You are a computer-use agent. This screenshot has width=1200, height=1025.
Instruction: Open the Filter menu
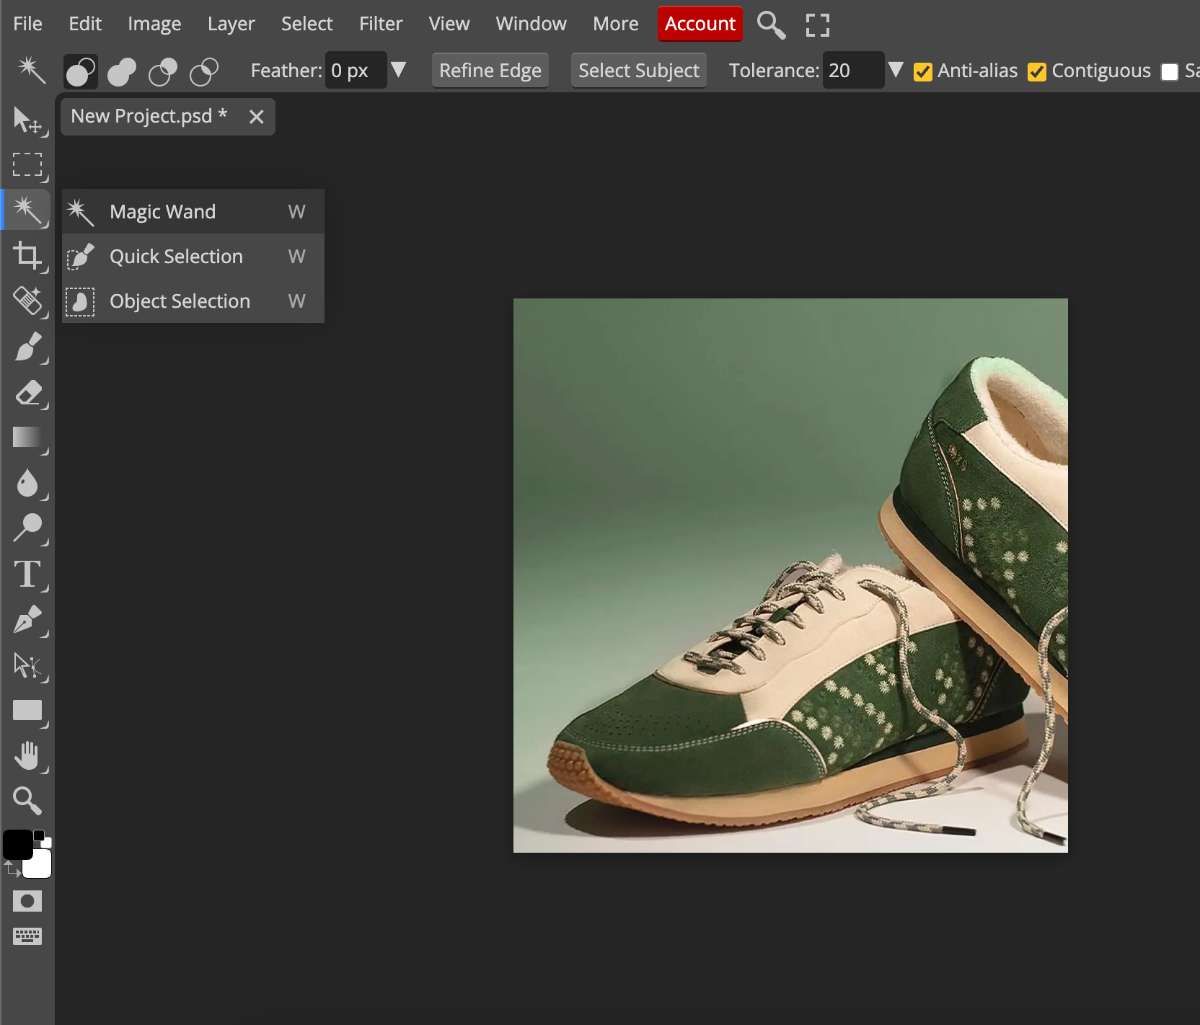[x=380, y=24]
